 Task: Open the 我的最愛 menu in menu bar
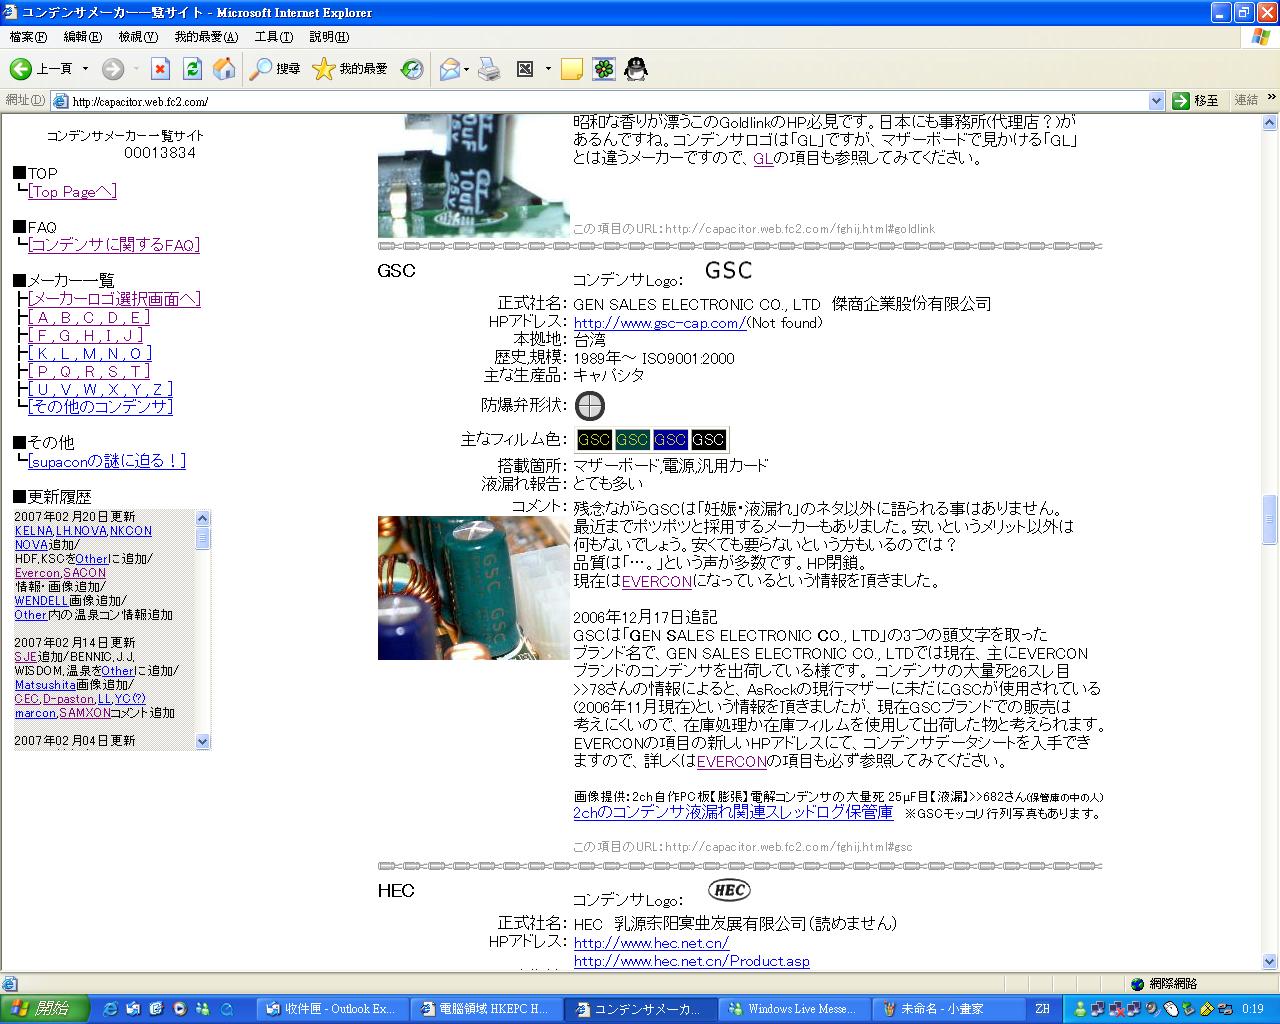206,37
